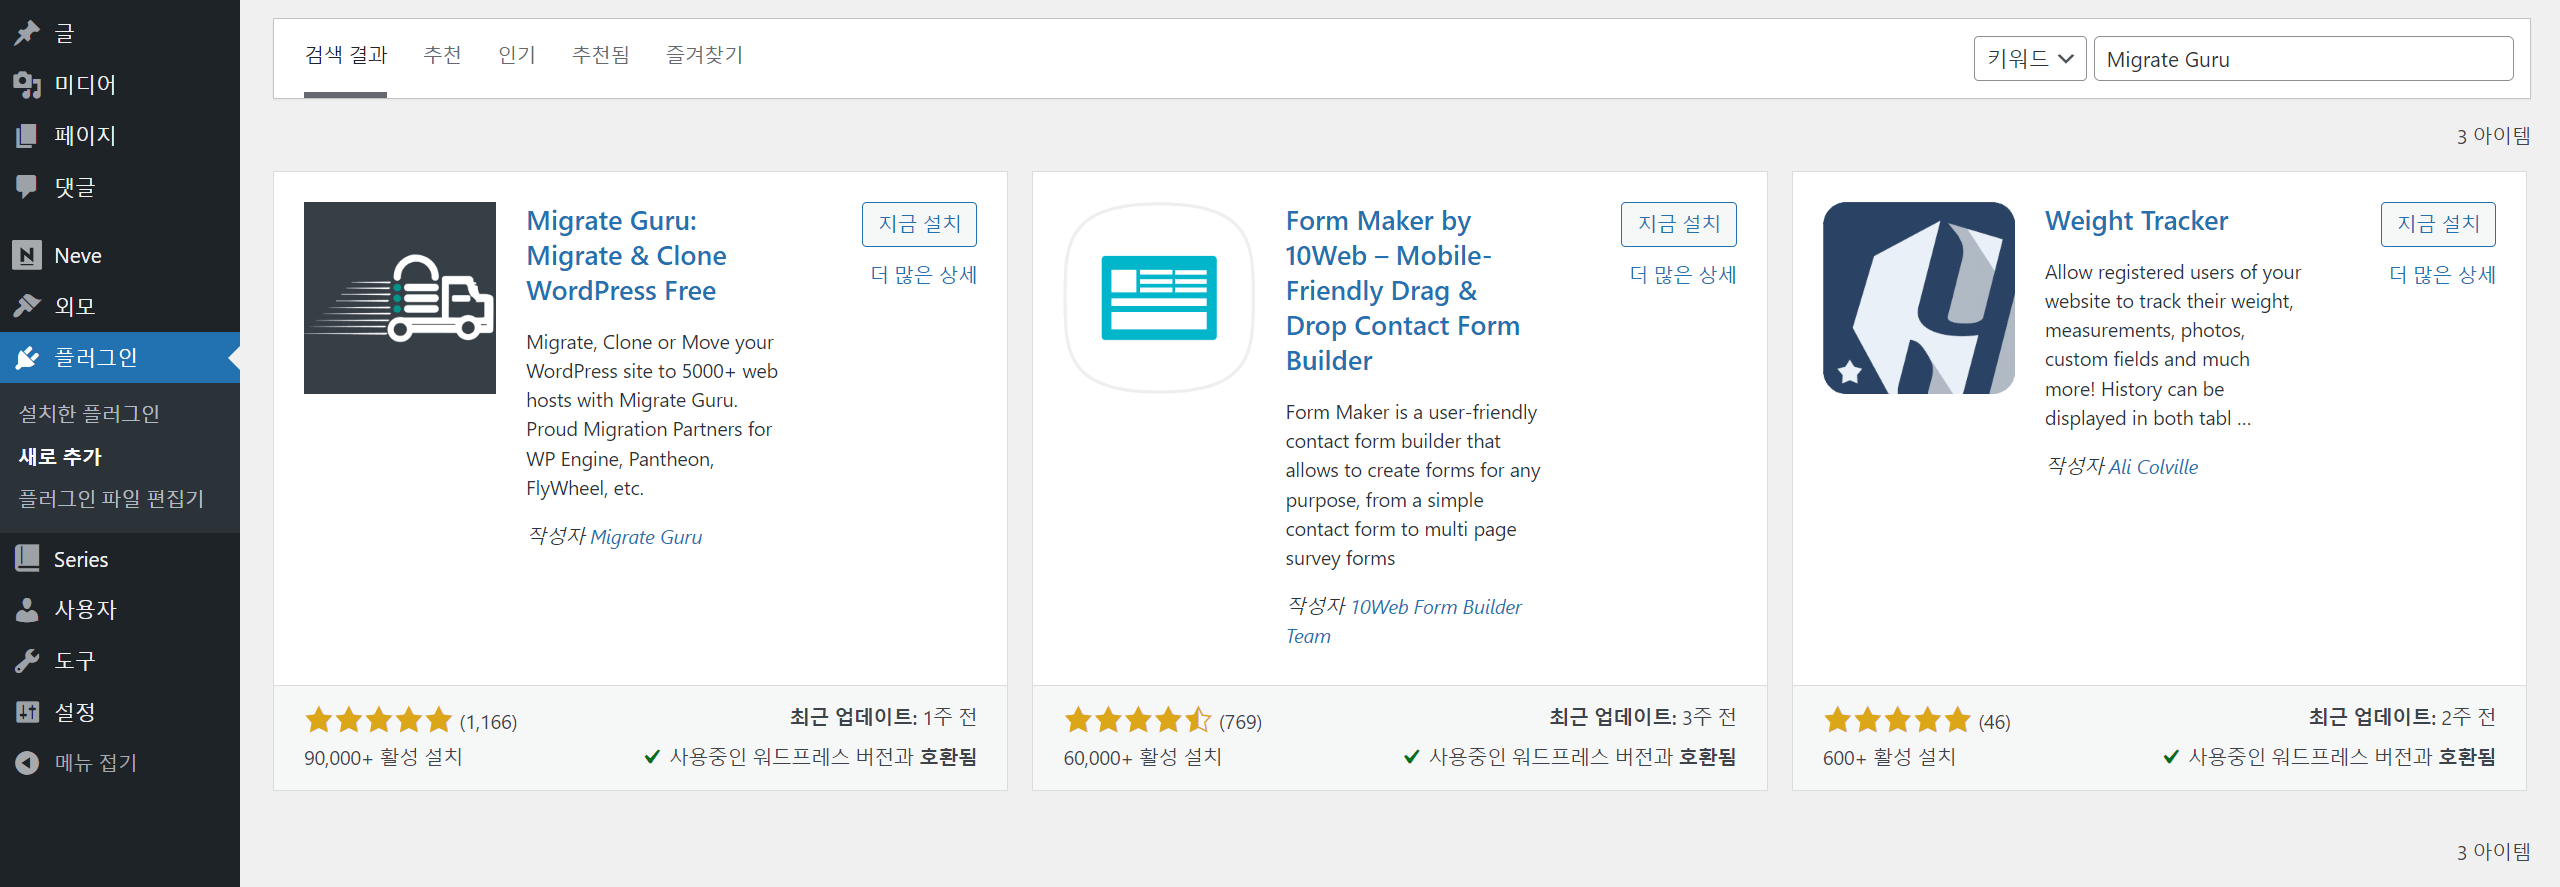
Task: Click the Migrate Guru truck thumbnail
Action: [x=400, y=298]
